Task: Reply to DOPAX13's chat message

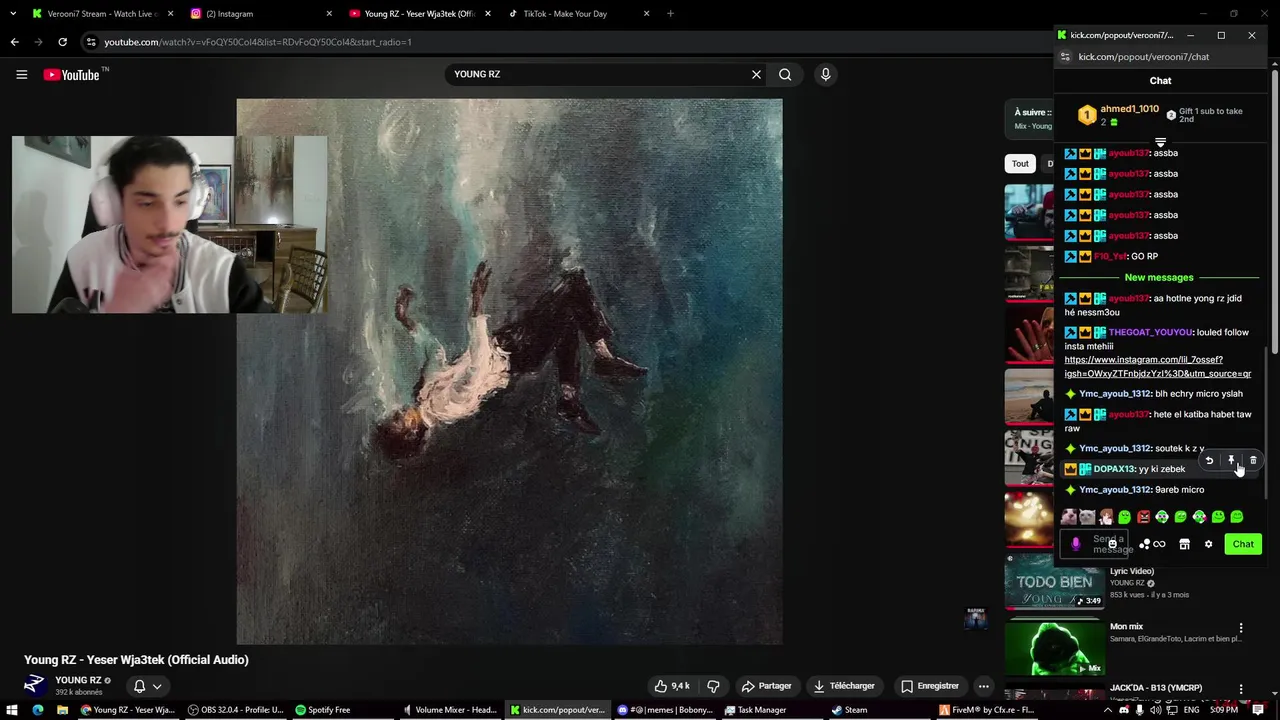Action: 1209,460
